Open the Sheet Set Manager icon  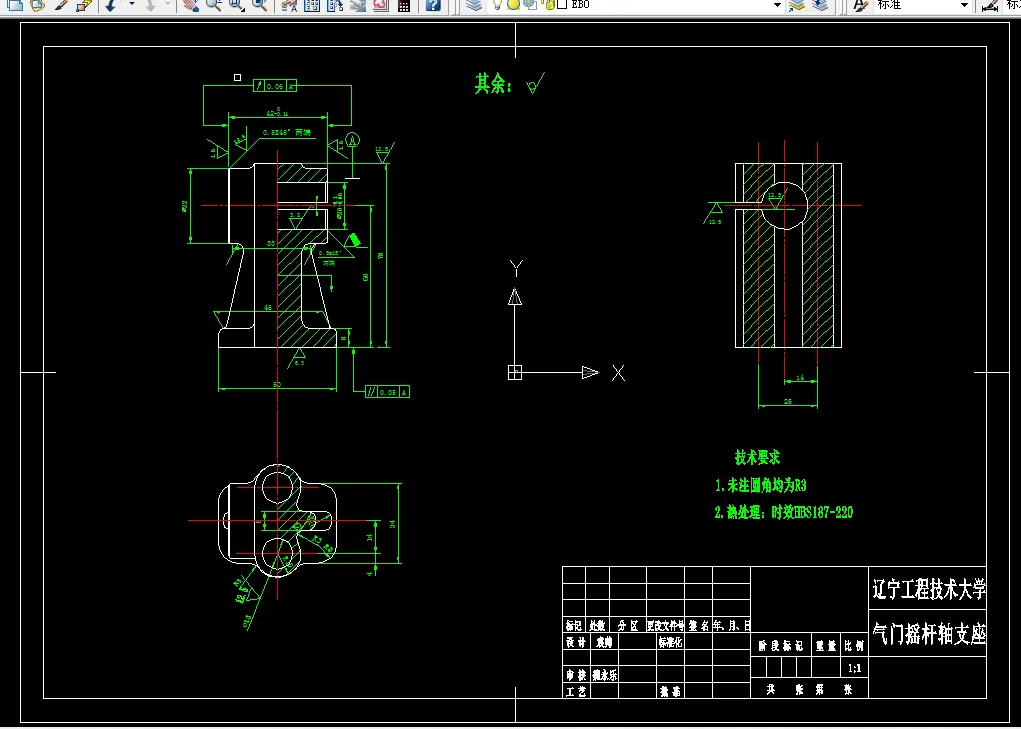pos(357,5)
